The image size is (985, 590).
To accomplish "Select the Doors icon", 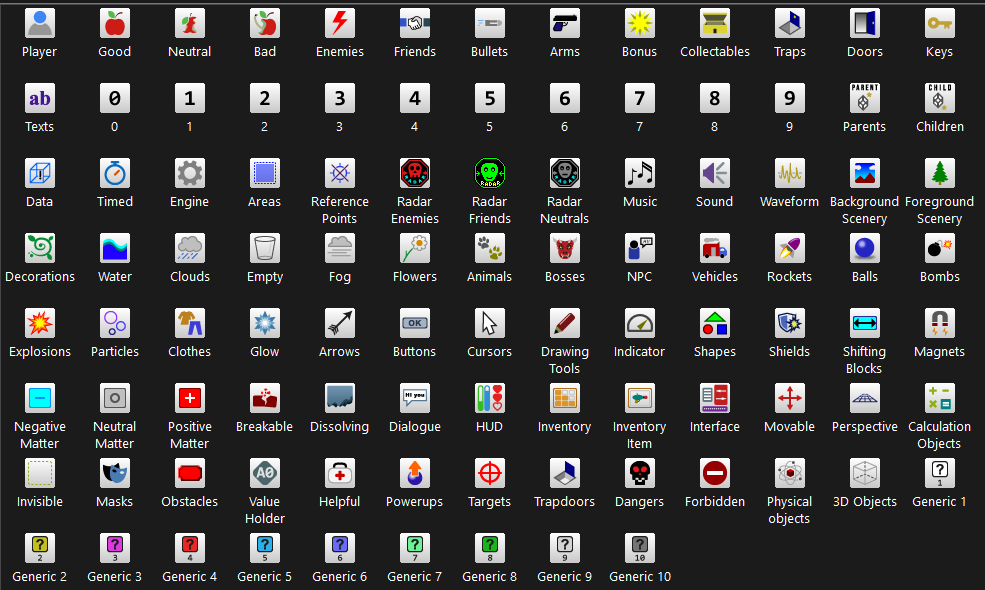I will (865, 24).
